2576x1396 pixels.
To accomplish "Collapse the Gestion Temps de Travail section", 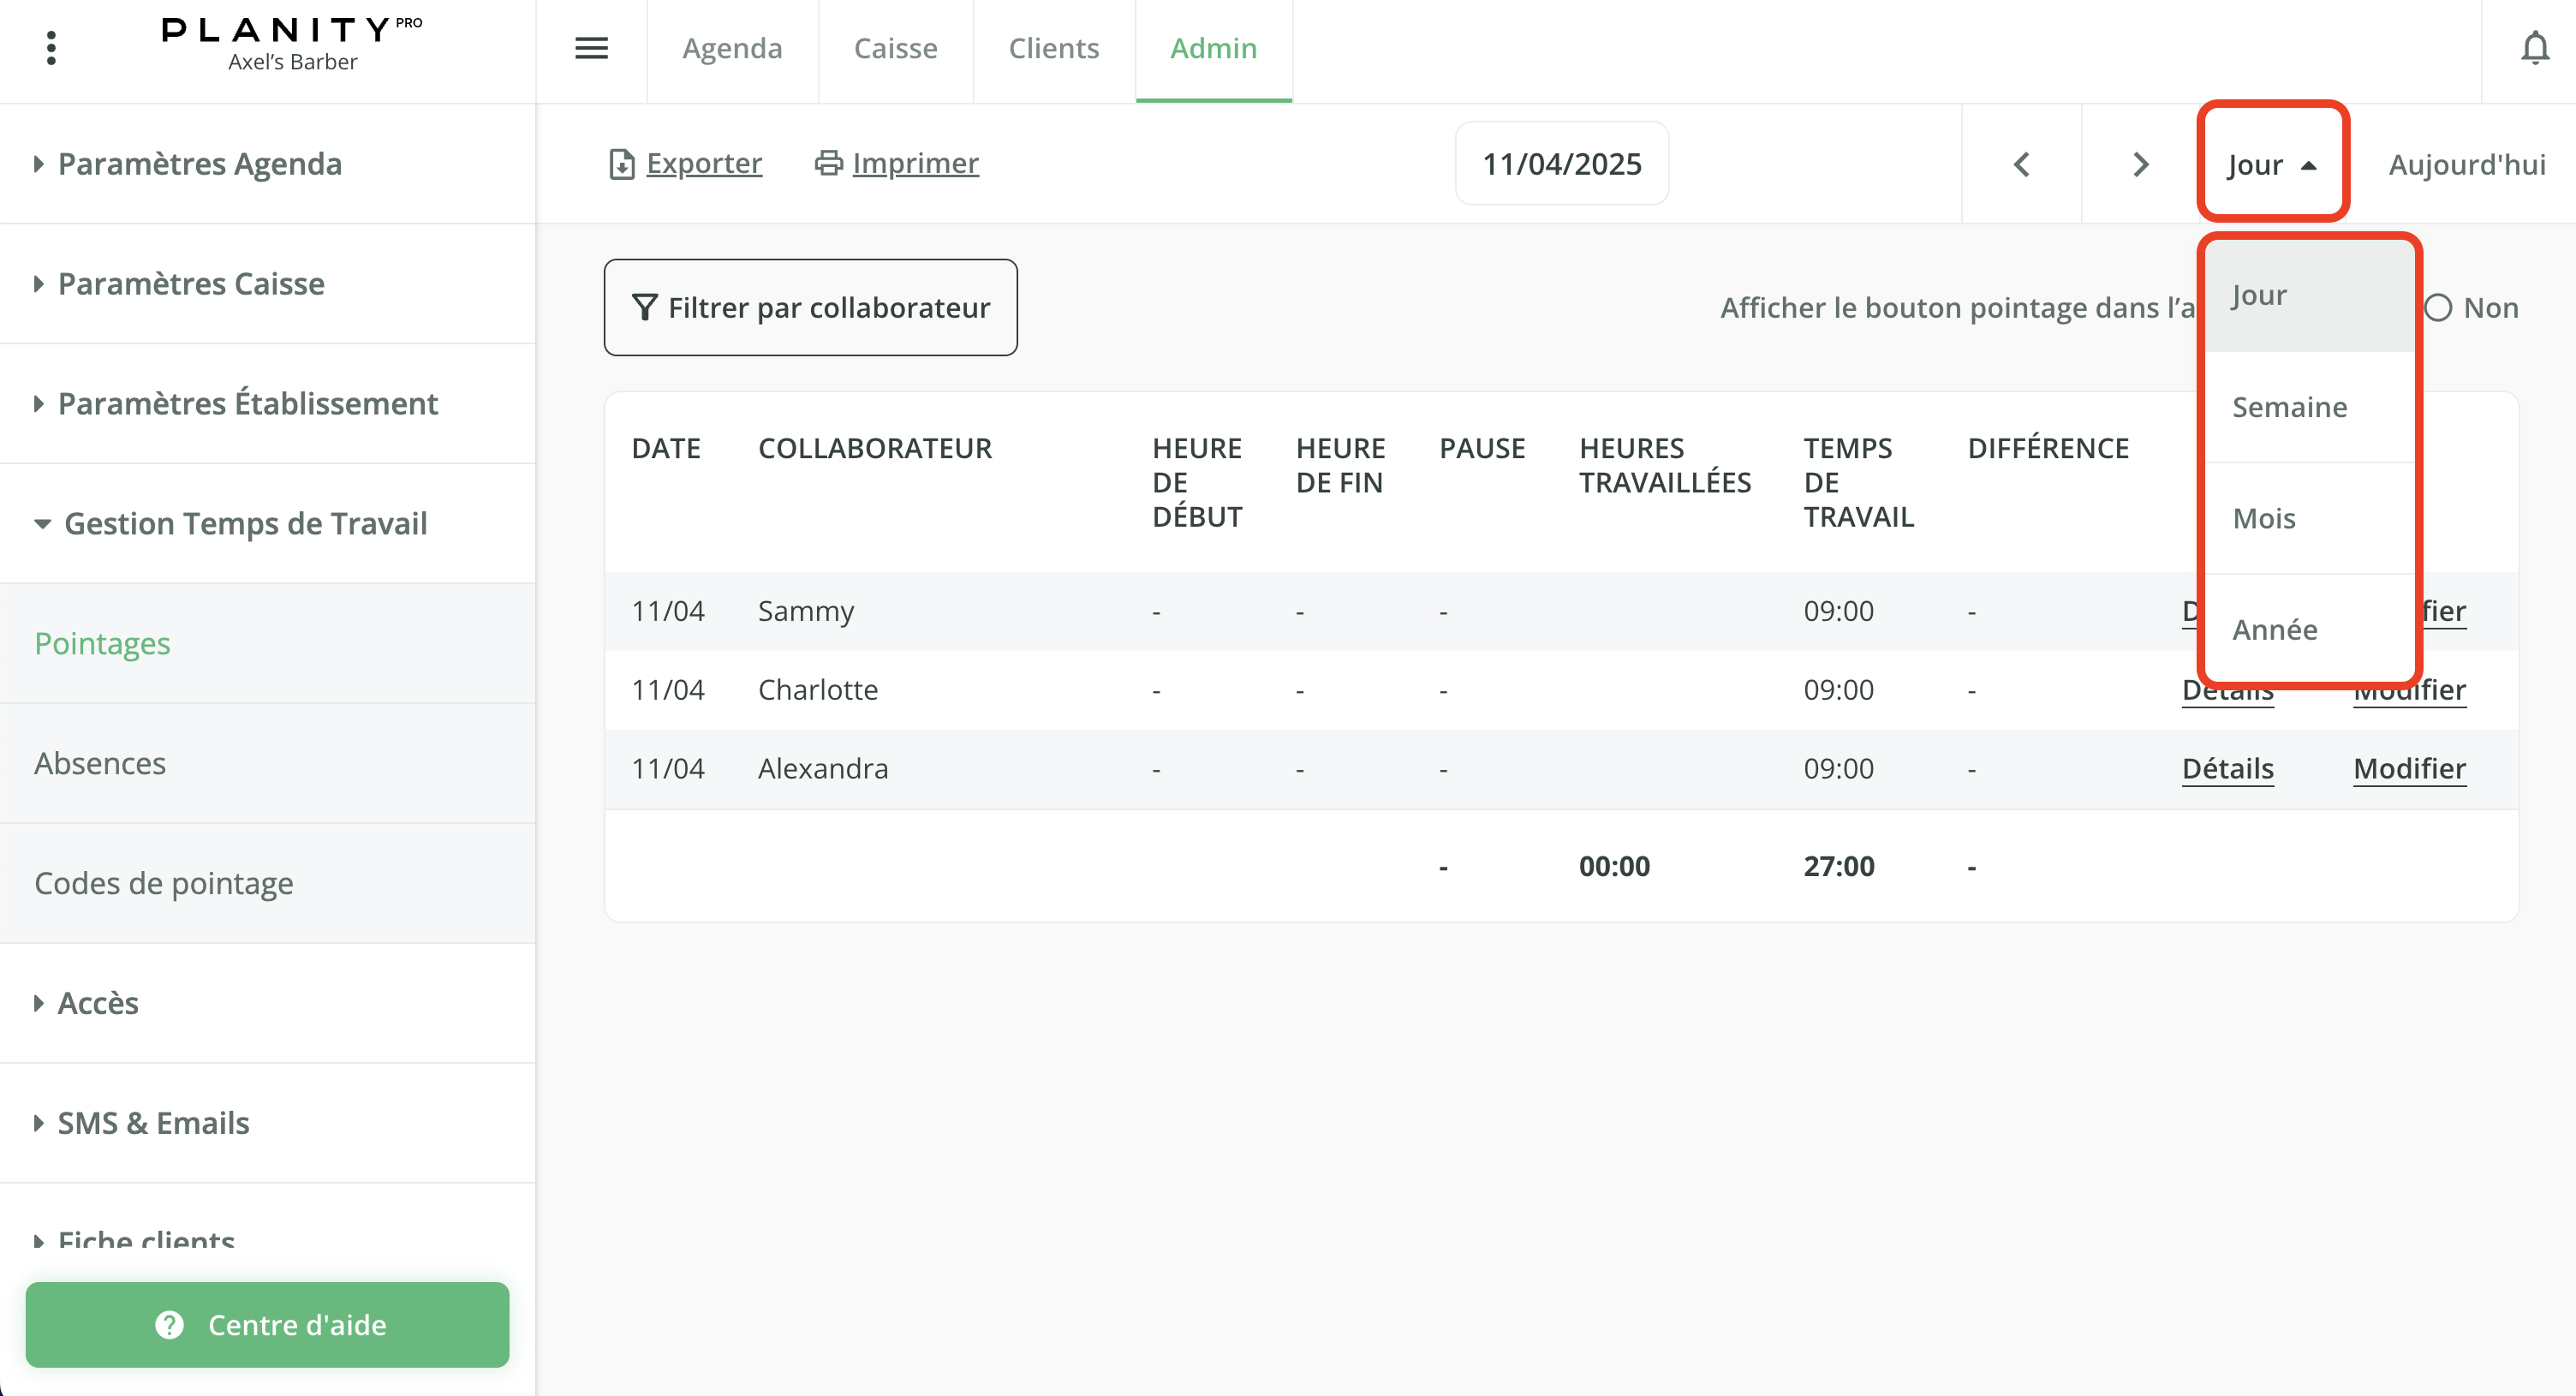I will 246,523.
